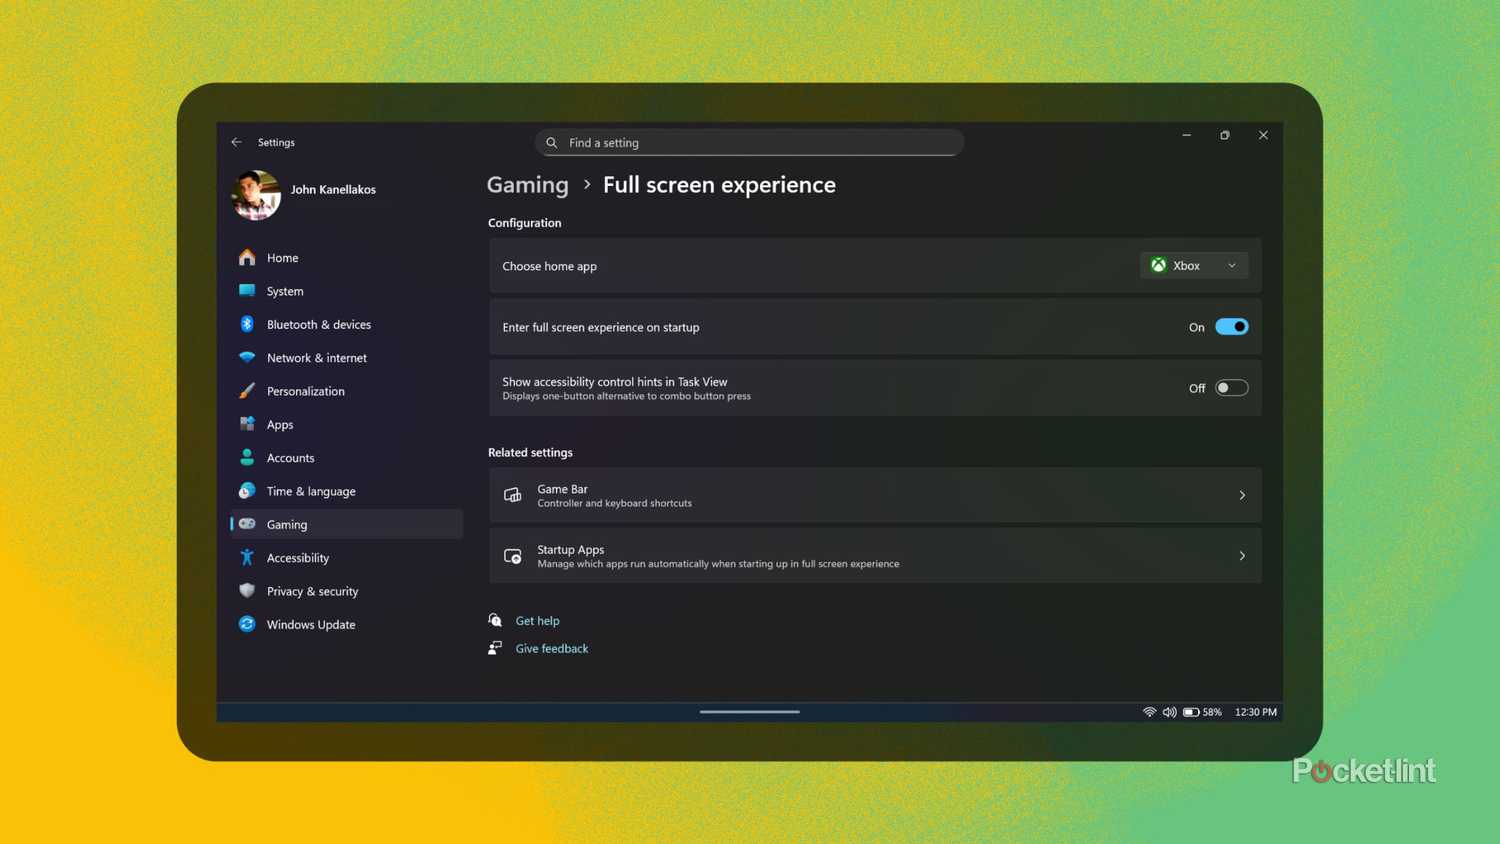Click the back arrow in Settings
The height and width of the screenshot is (844, 1500).
236,142
